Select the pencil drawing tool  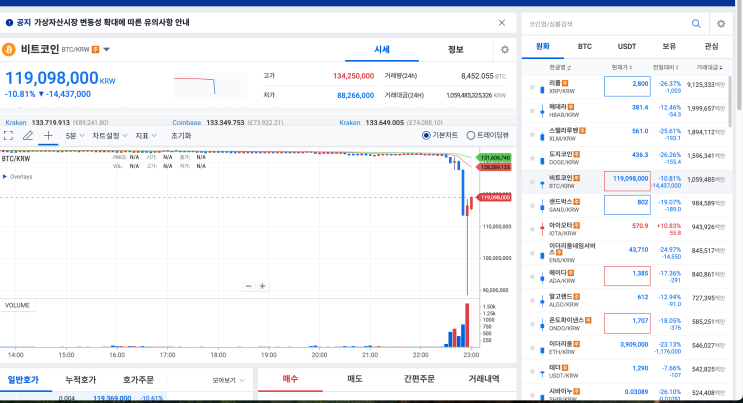(x=28, y=136)
